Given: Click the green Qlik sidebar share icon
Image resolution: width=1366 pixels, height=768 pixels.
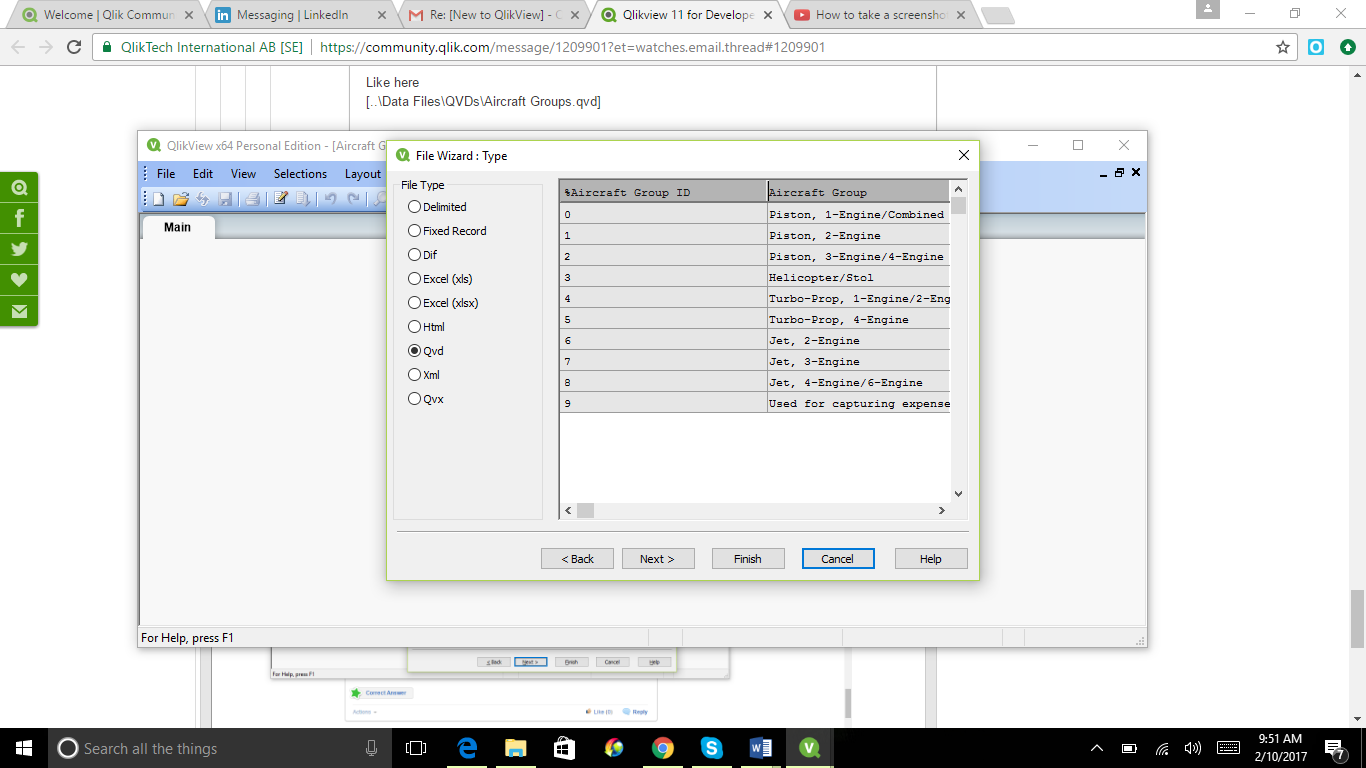Looking at the screenshot, I should click(19, 187).
